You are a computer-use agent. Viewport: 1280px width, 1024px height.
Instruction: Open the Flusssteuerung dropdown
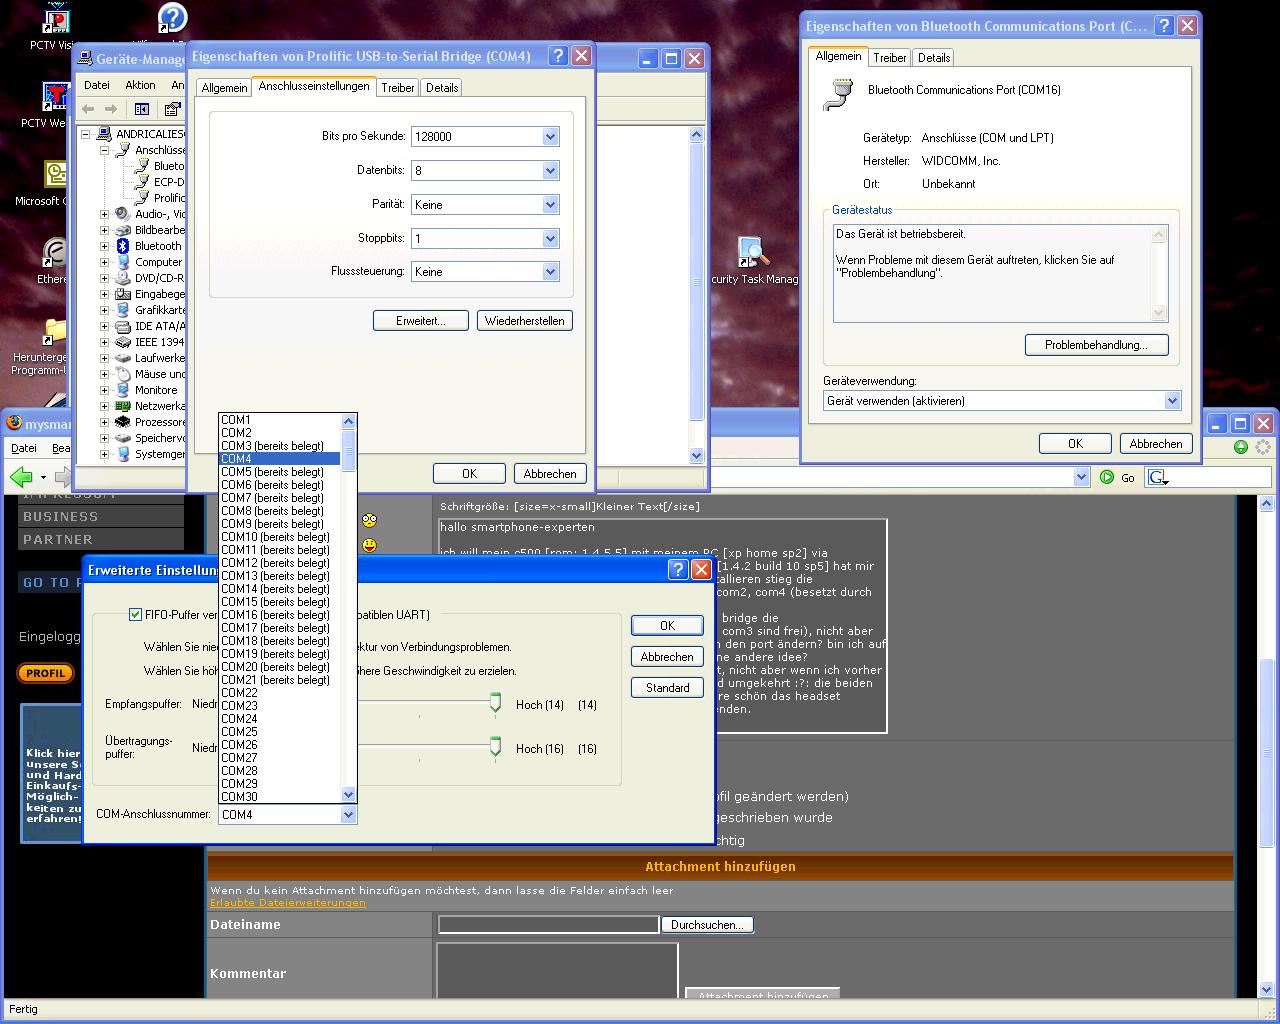(x=550, y=272)
